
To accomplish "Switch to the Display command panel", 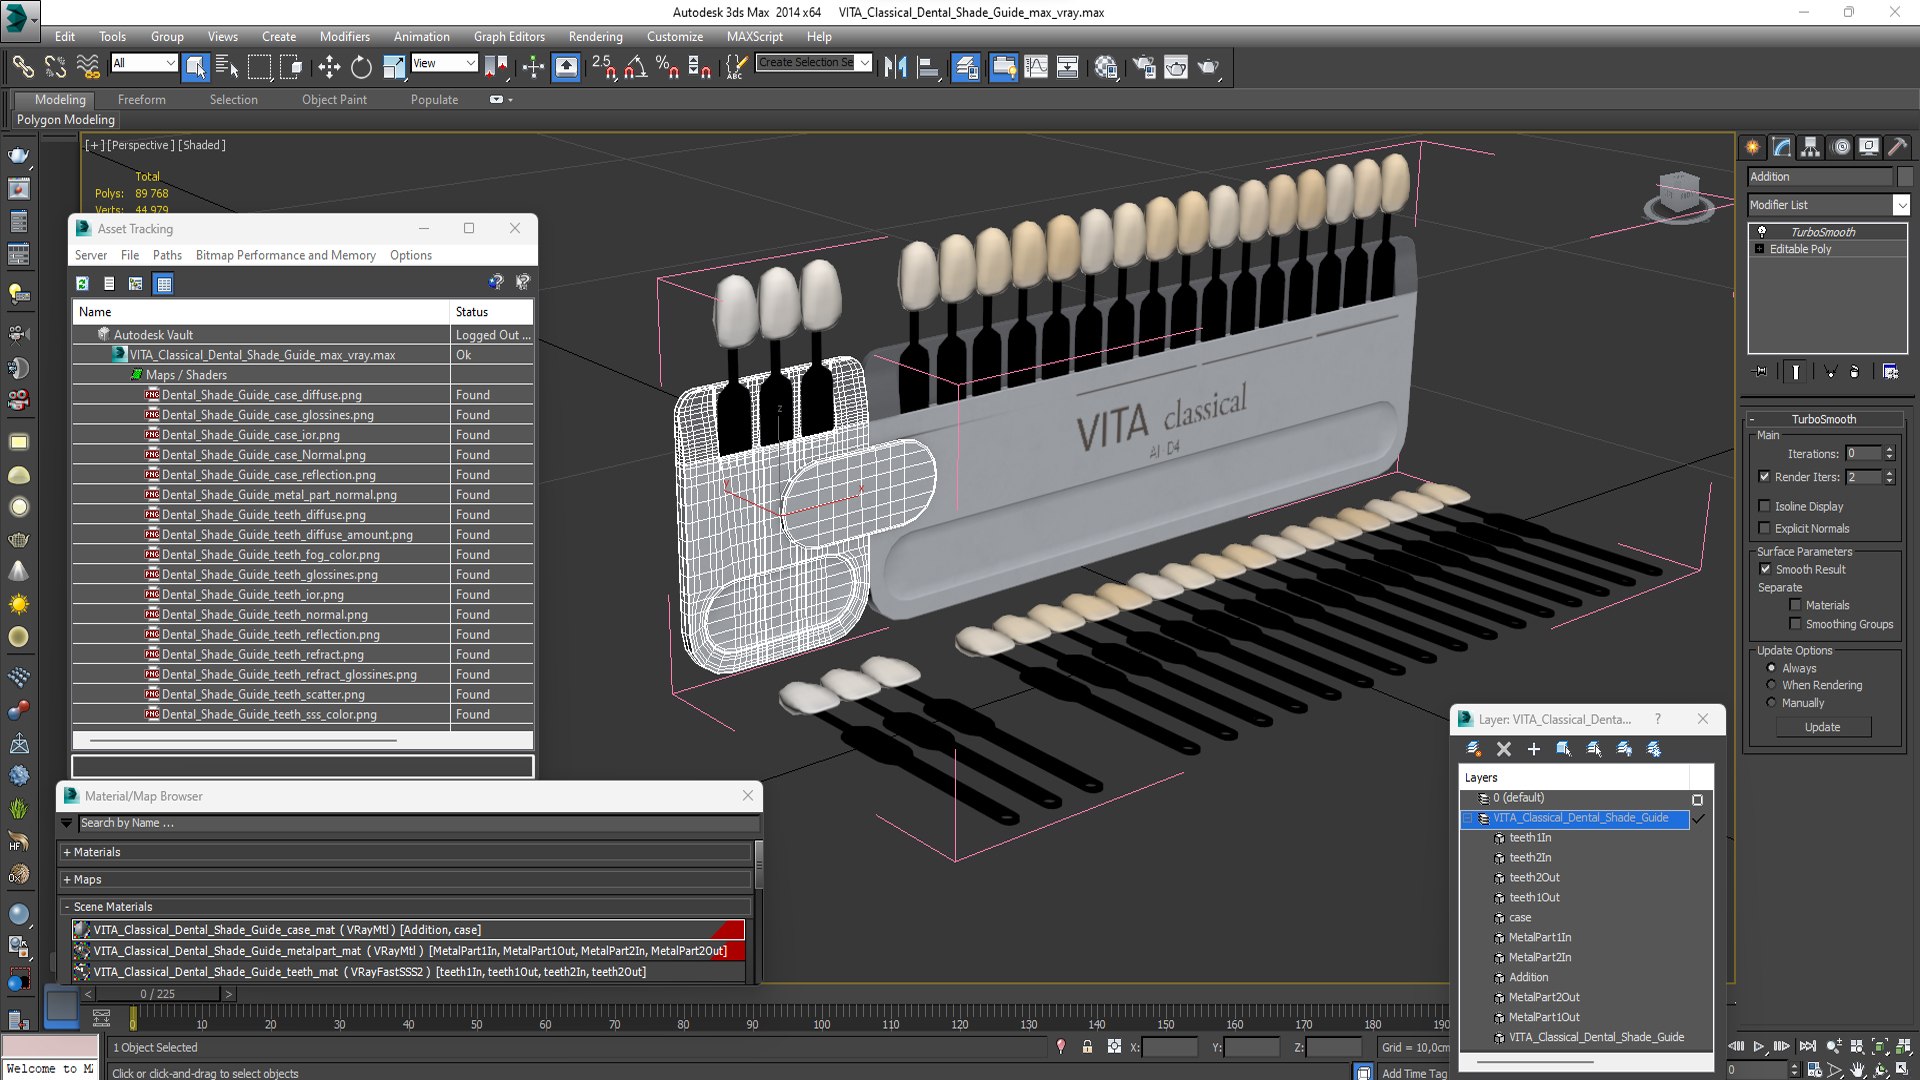I will 1868,147.
